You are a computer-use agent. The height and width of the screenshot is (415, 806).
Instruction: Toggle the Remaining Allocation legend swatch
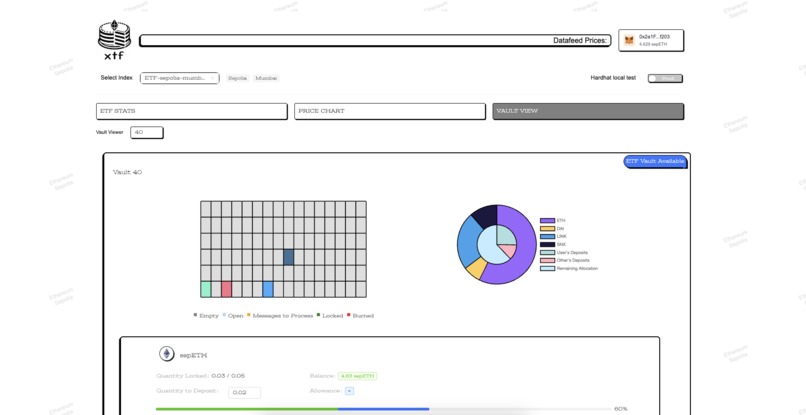[x=547, y=268]
